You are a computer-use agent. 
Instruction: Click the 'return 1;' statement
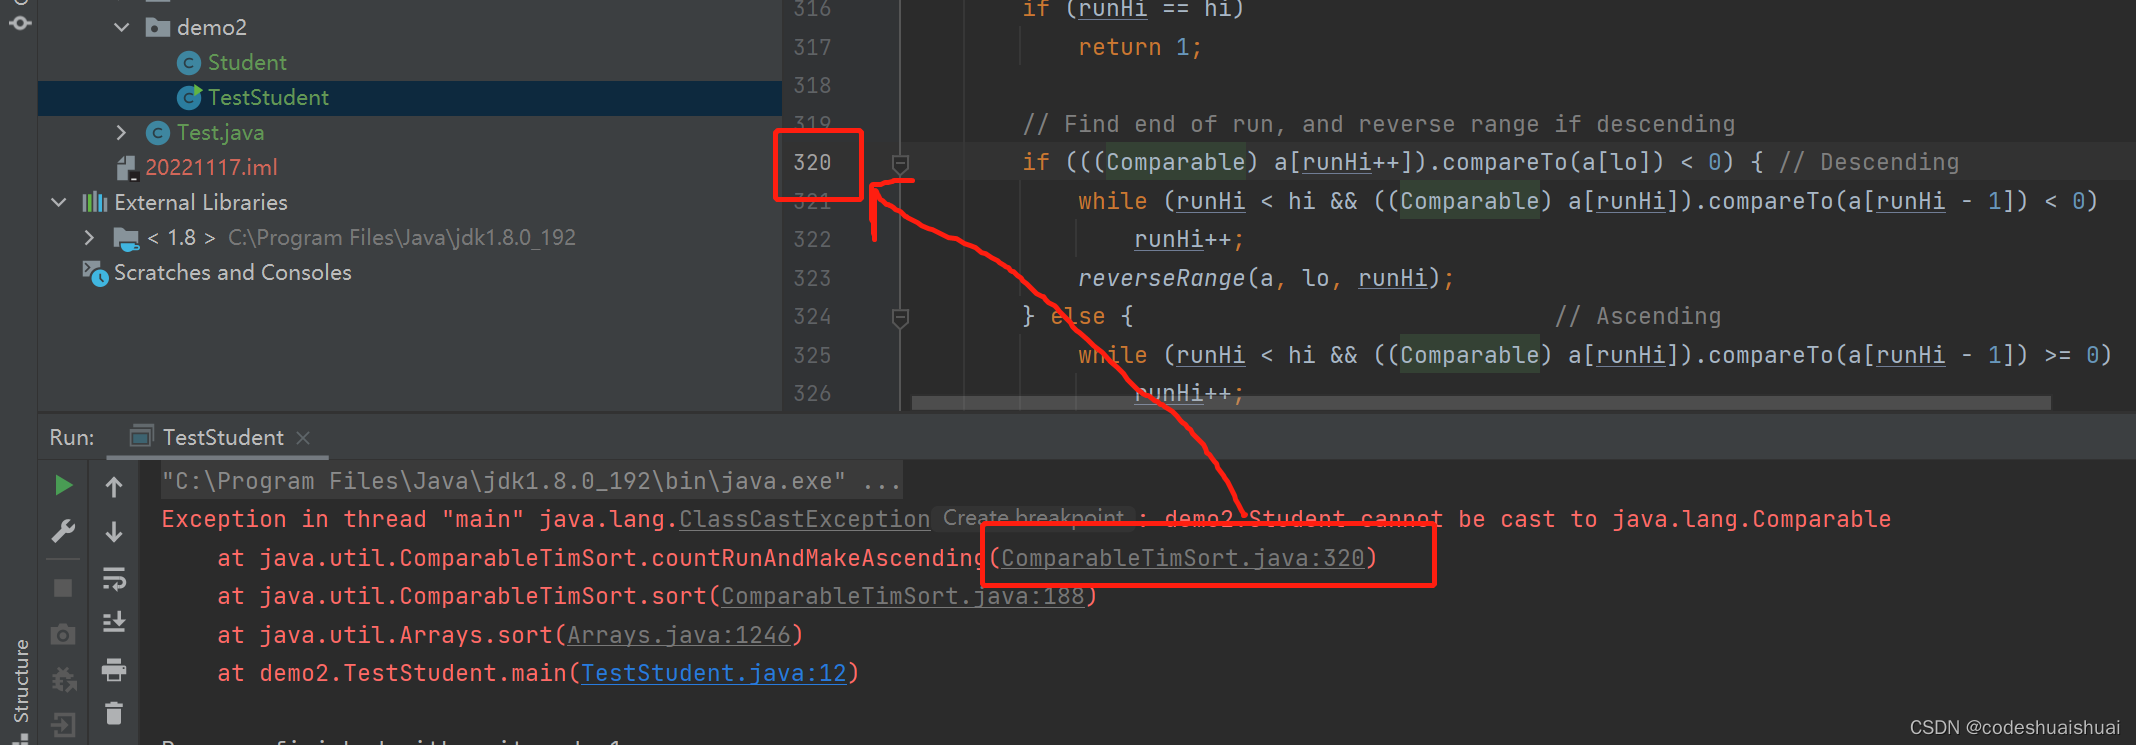(x=1140, y=47)
